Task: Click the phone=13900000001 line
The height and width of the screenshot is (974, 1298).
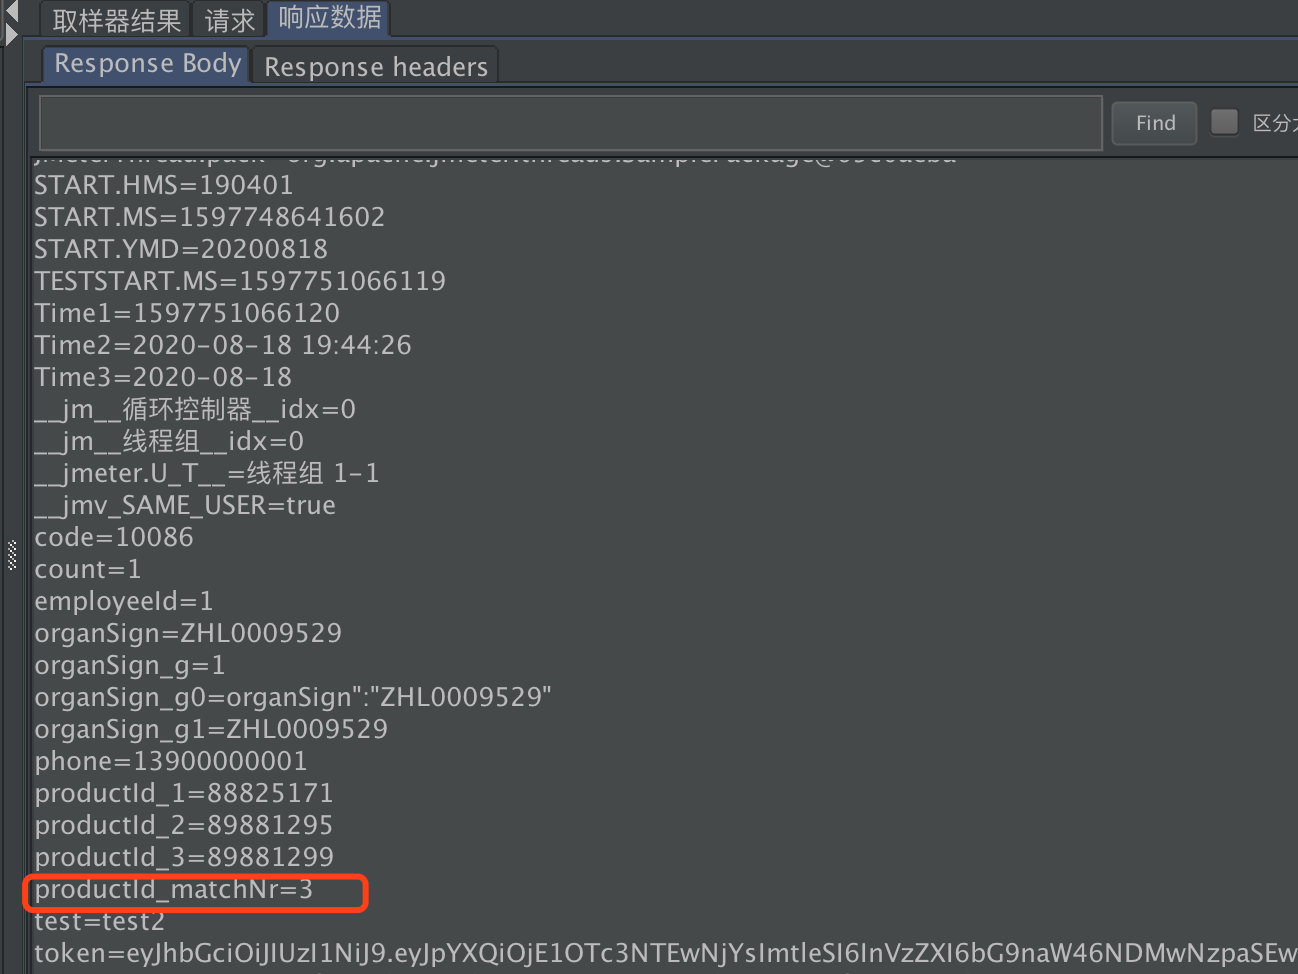Action: [171, 761]
